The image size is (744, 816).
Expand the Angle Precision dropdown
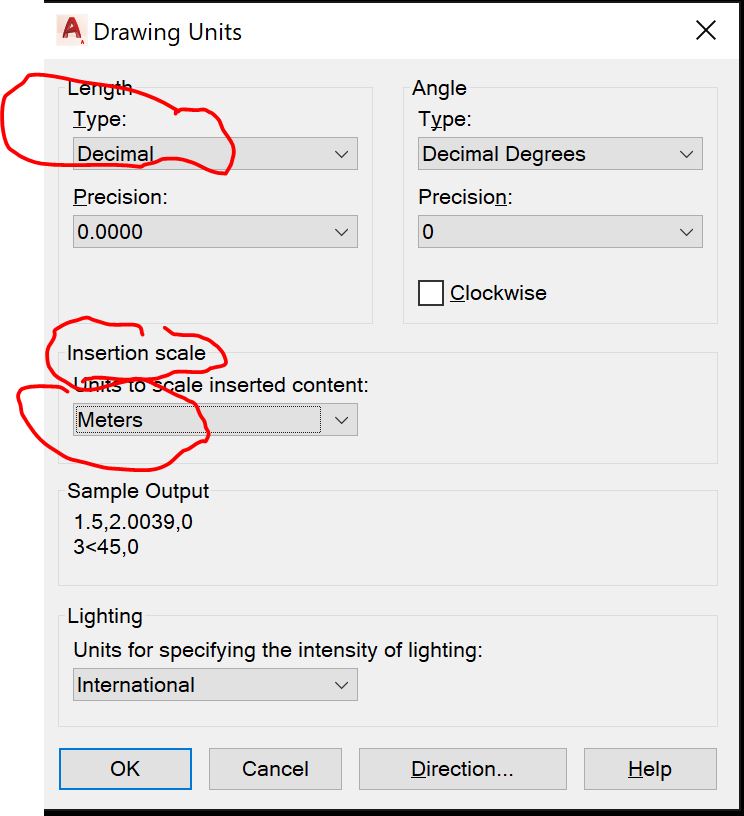point(560,232)
